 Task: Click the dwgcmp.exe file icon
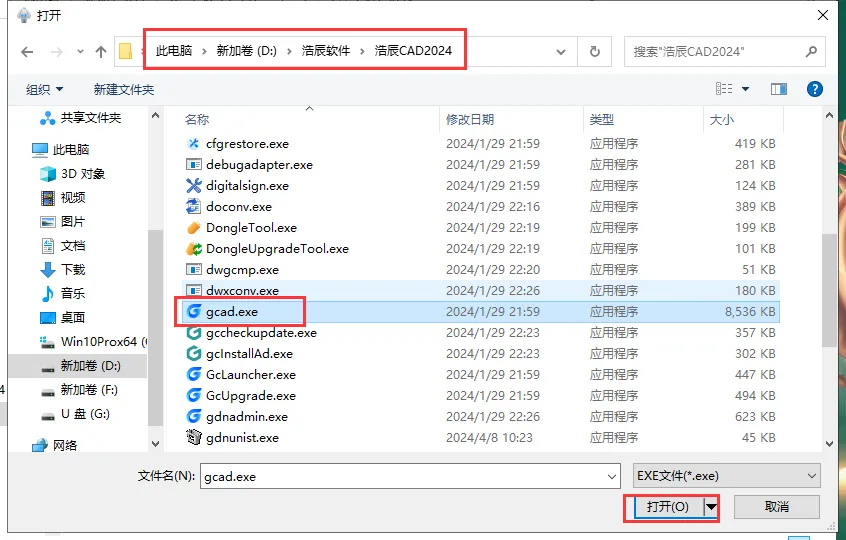point(193,270)
